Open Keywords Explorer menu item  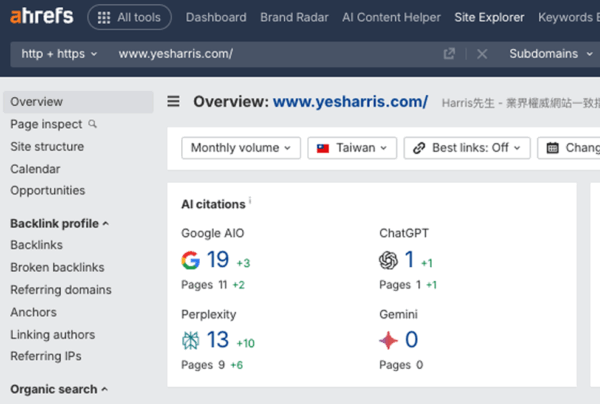click(569, 17)
